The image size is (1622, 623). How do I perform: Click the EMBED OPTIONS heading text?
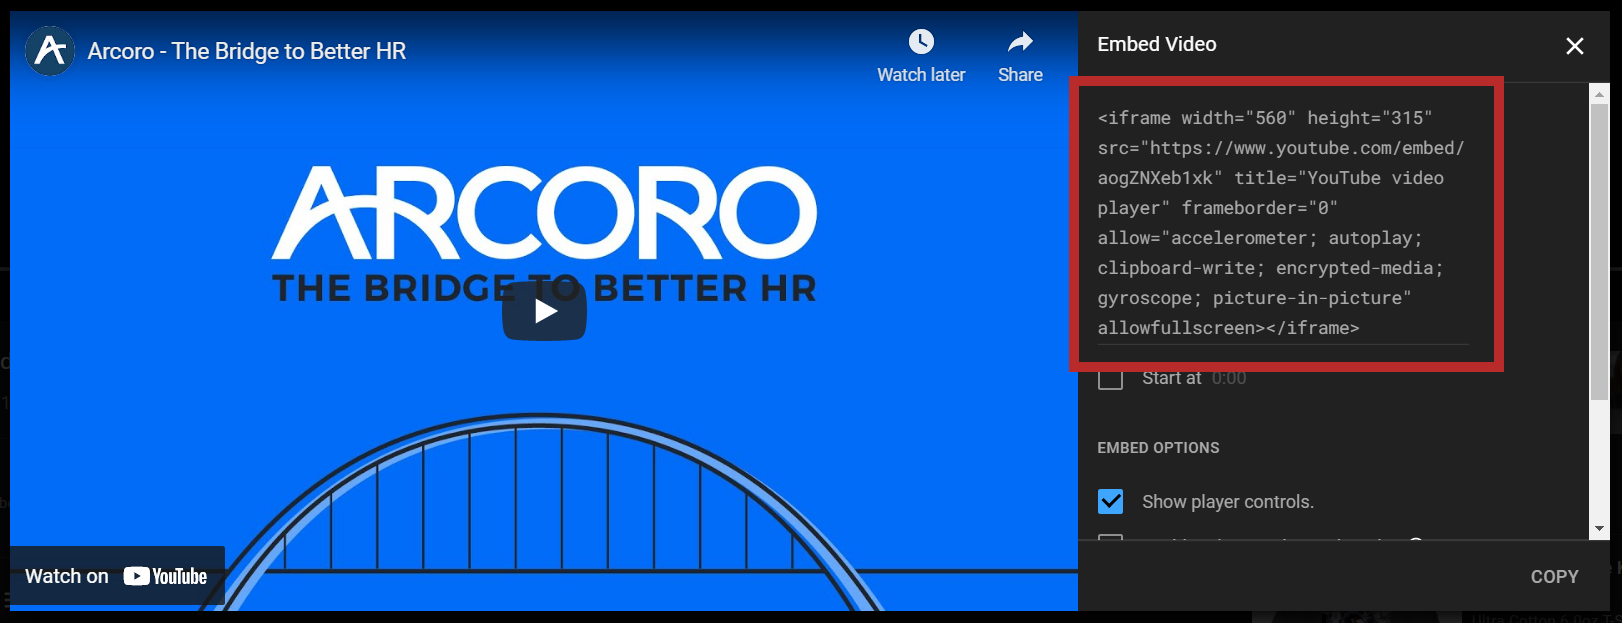click(x=1158, y=448)
